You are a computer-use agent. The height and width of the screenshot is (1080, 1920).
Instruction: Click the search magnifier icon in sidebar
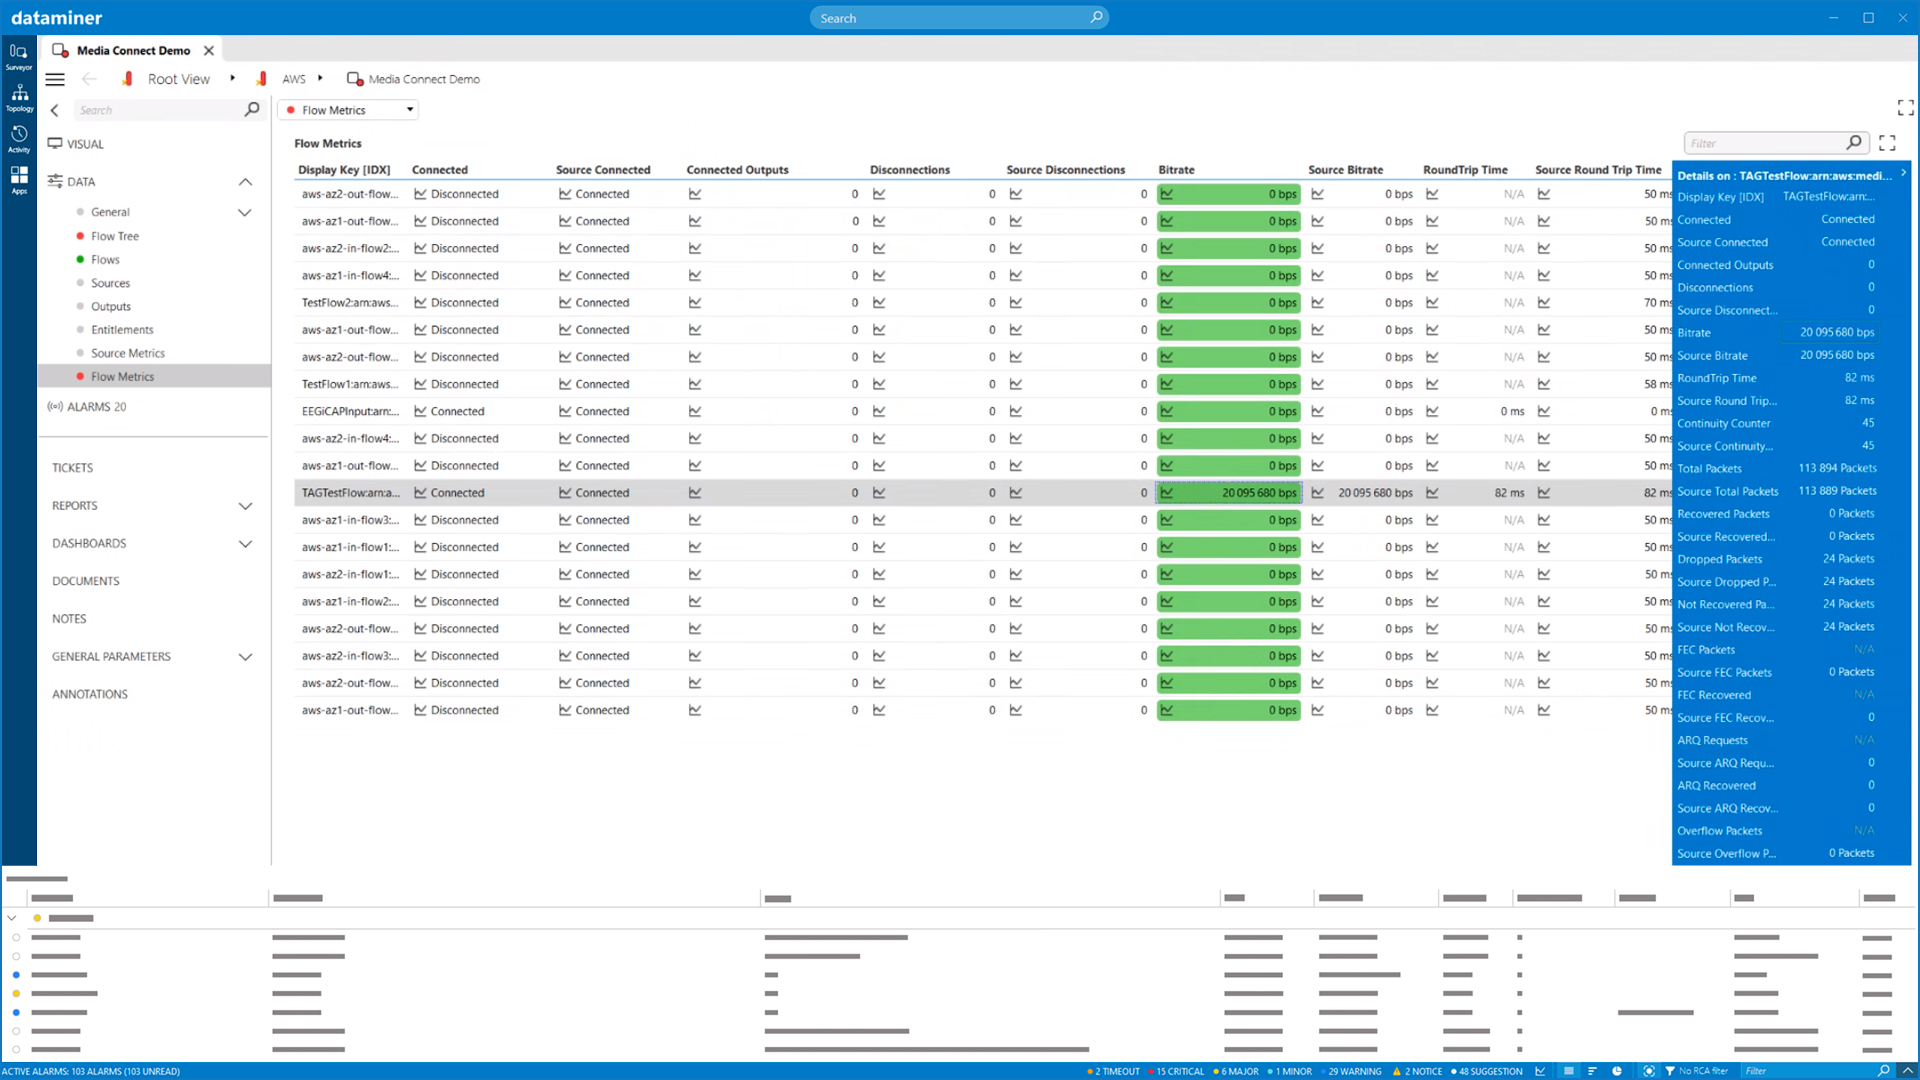pyautogui.click(x=253, y=109)
